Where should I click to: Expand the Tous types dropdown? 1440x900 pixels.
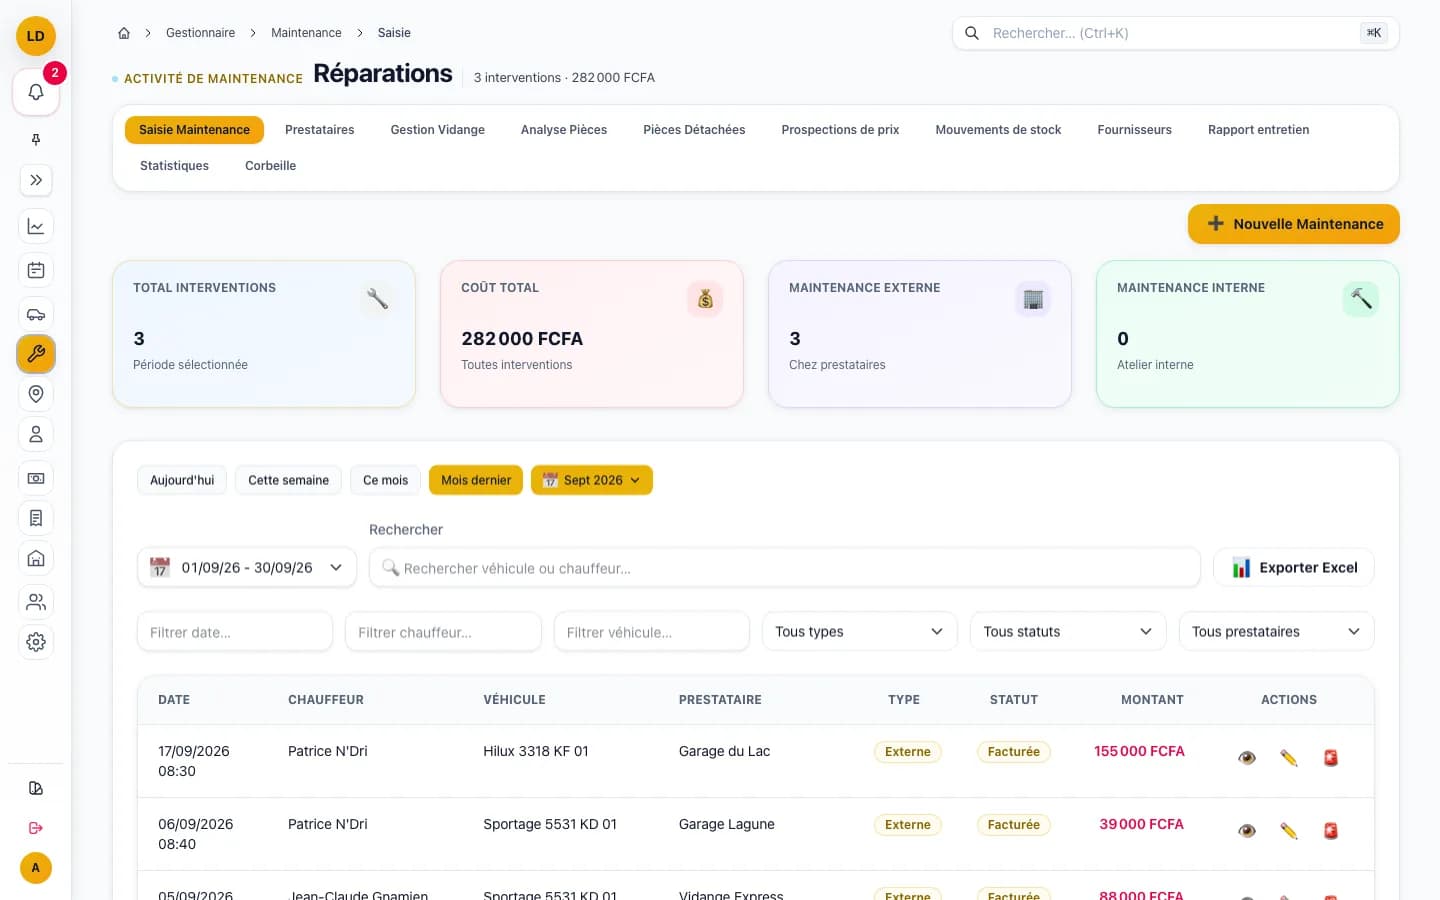(860, 632)
